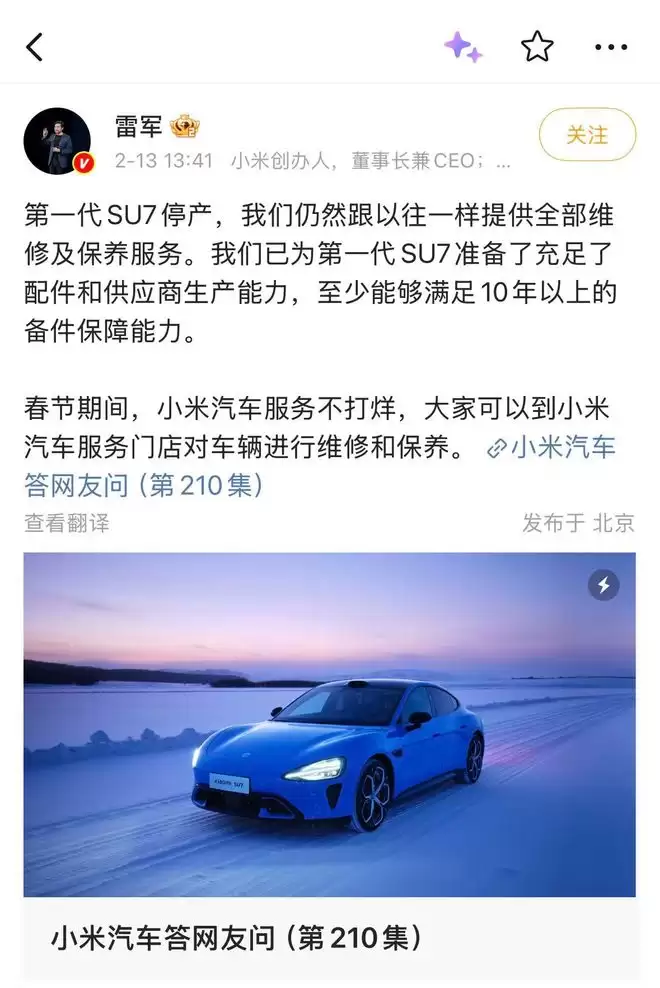The image size is (660, 988).
Task: Click the orange verified V badge
Action: tap(84, 164)
